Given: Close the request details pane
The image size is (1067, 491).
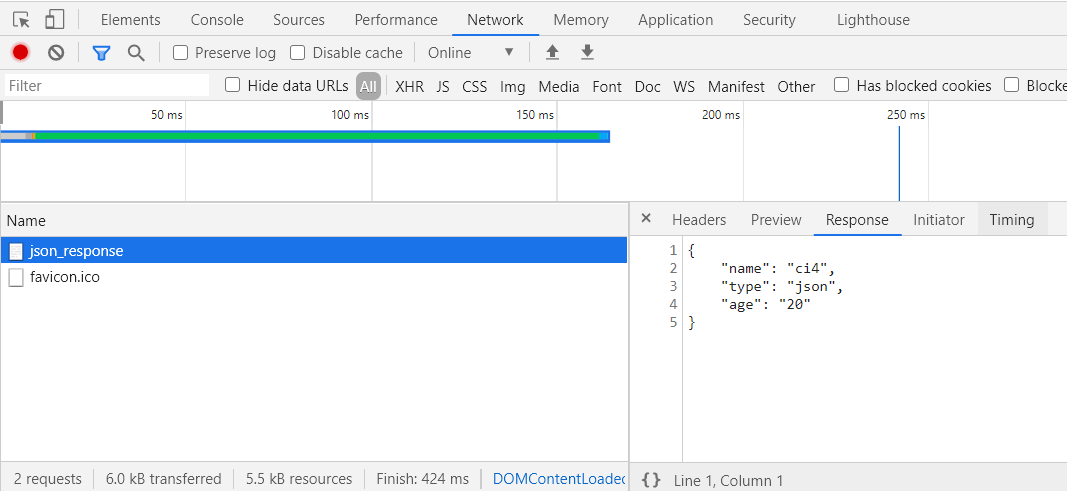Looking at the screenshot, I should [646, 219].
